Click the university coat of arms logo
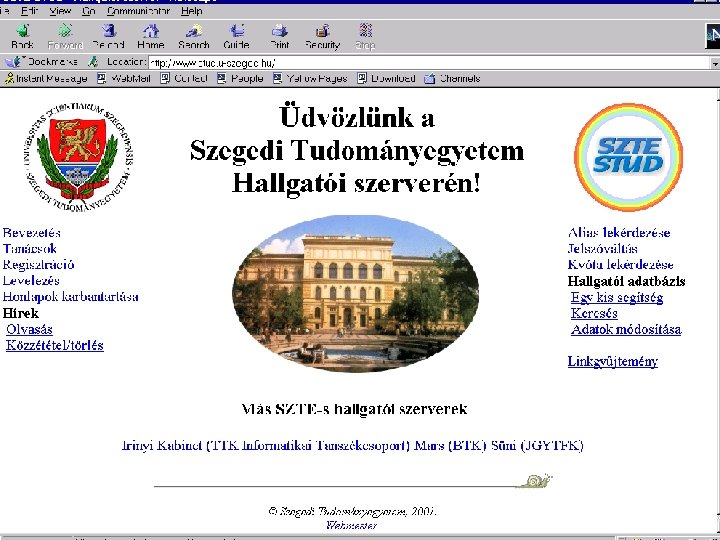This screenshot has width=720, height=540. pyautogui.click(x=78, y=157)
